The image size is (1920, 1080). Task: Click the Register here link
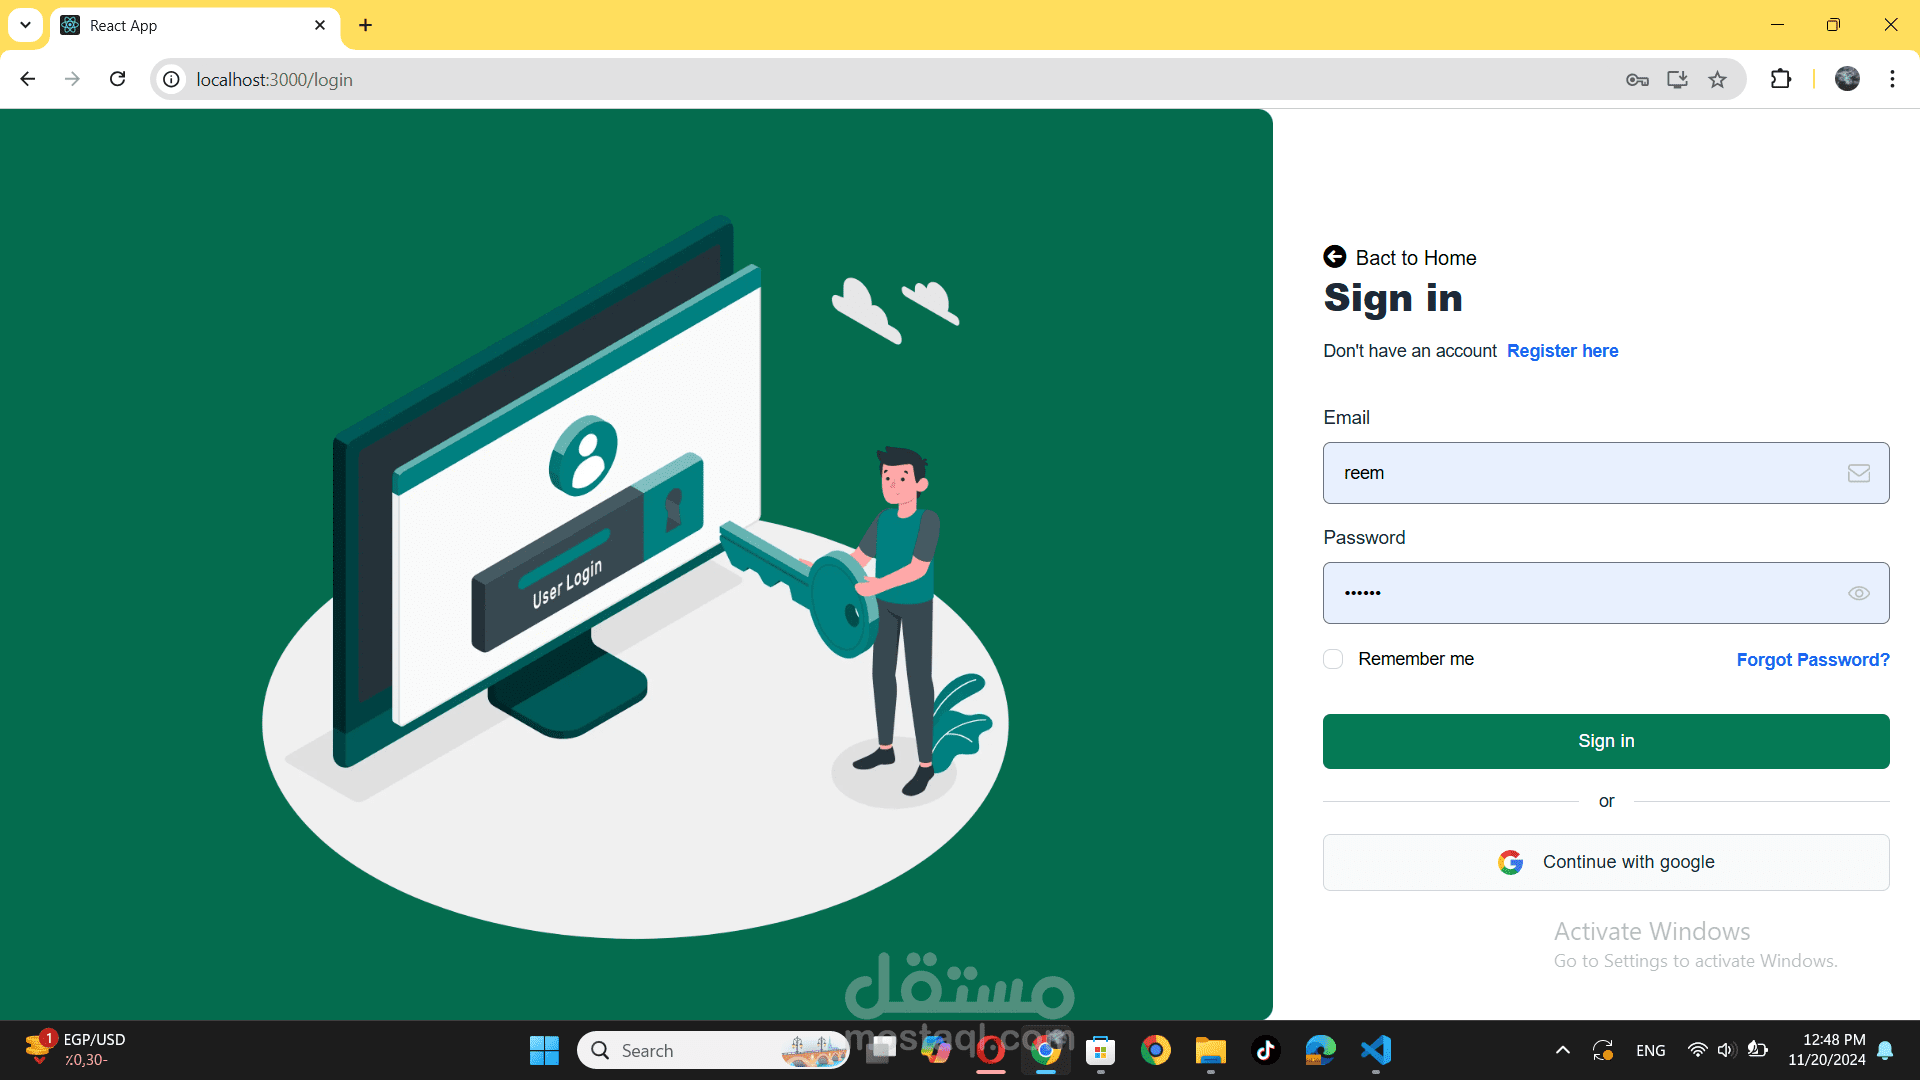pos(1562,351)
